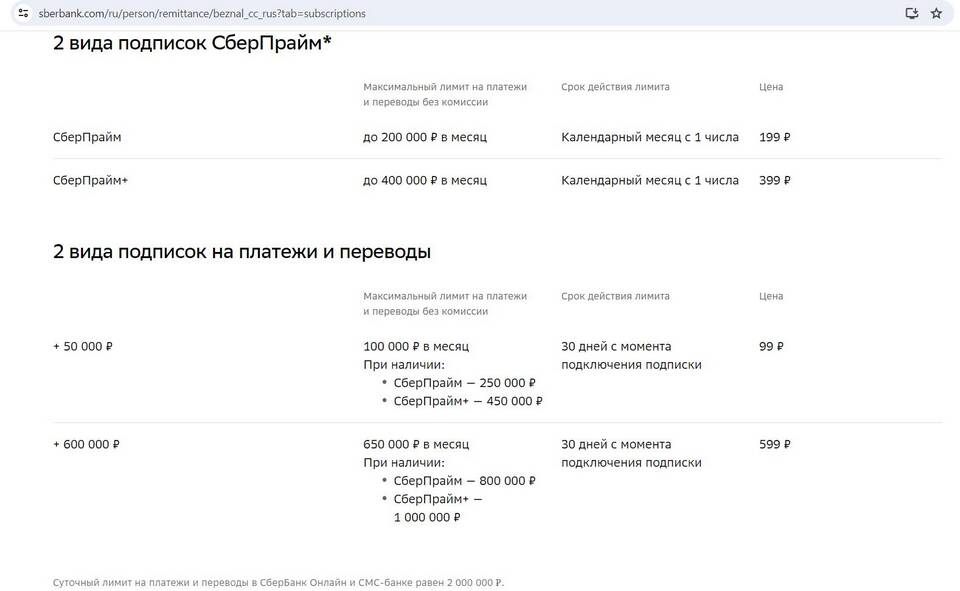Click heading '2 вида подписок на платежи и переводы'
The image size is (960, 591).
(242, 252)
